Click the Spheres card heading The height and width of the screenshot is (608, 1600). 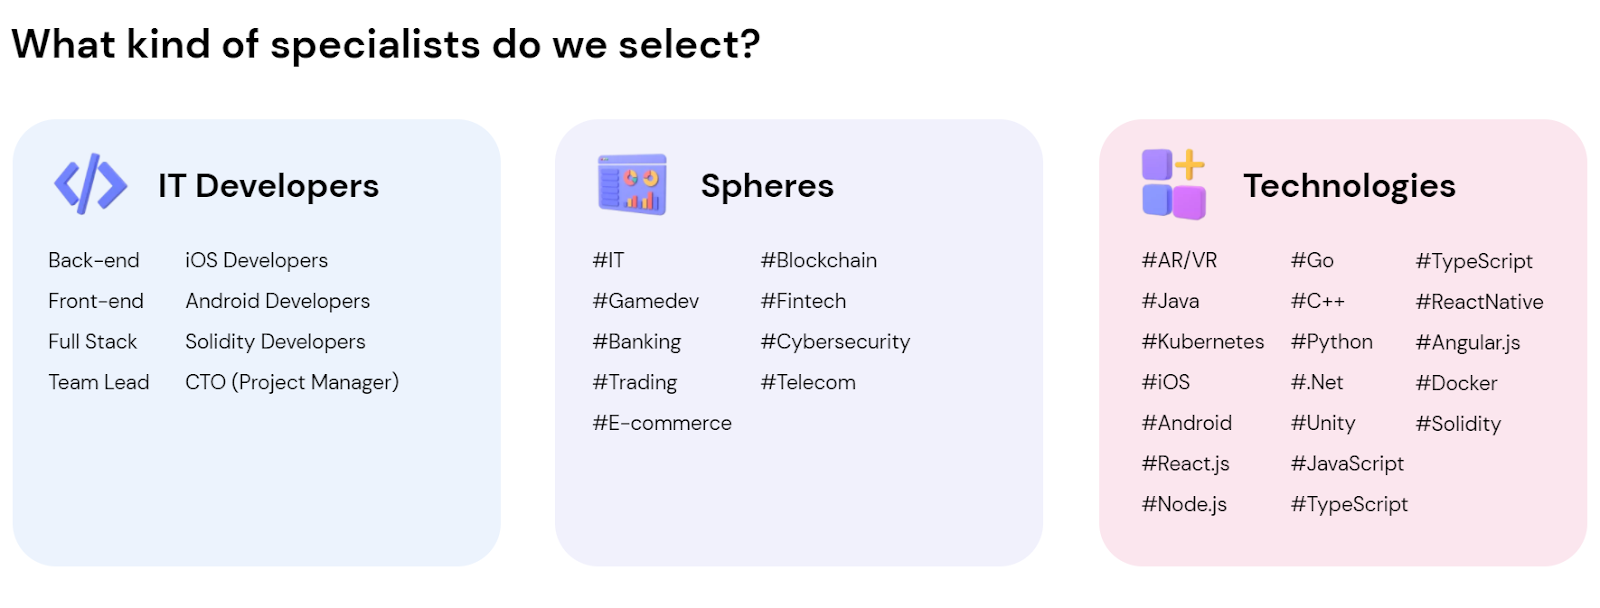(767, 187)
